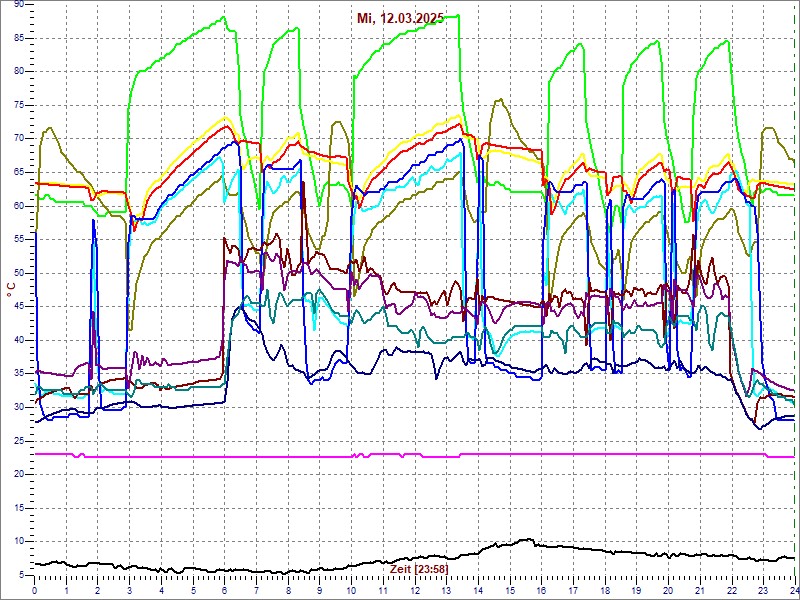Image resolution: width=800 pixels, height=600 pixels.
Task: Select the 45 value on the temperature axis
Action: 18,307
